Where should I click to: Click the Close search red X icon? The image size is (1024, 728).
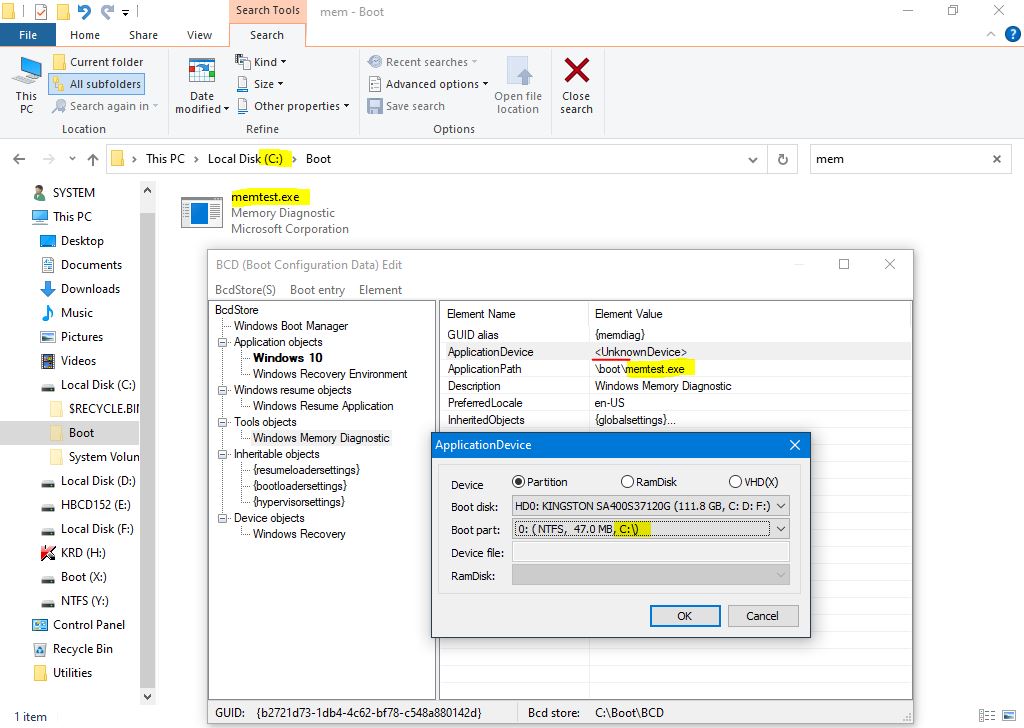click(576, 72)
